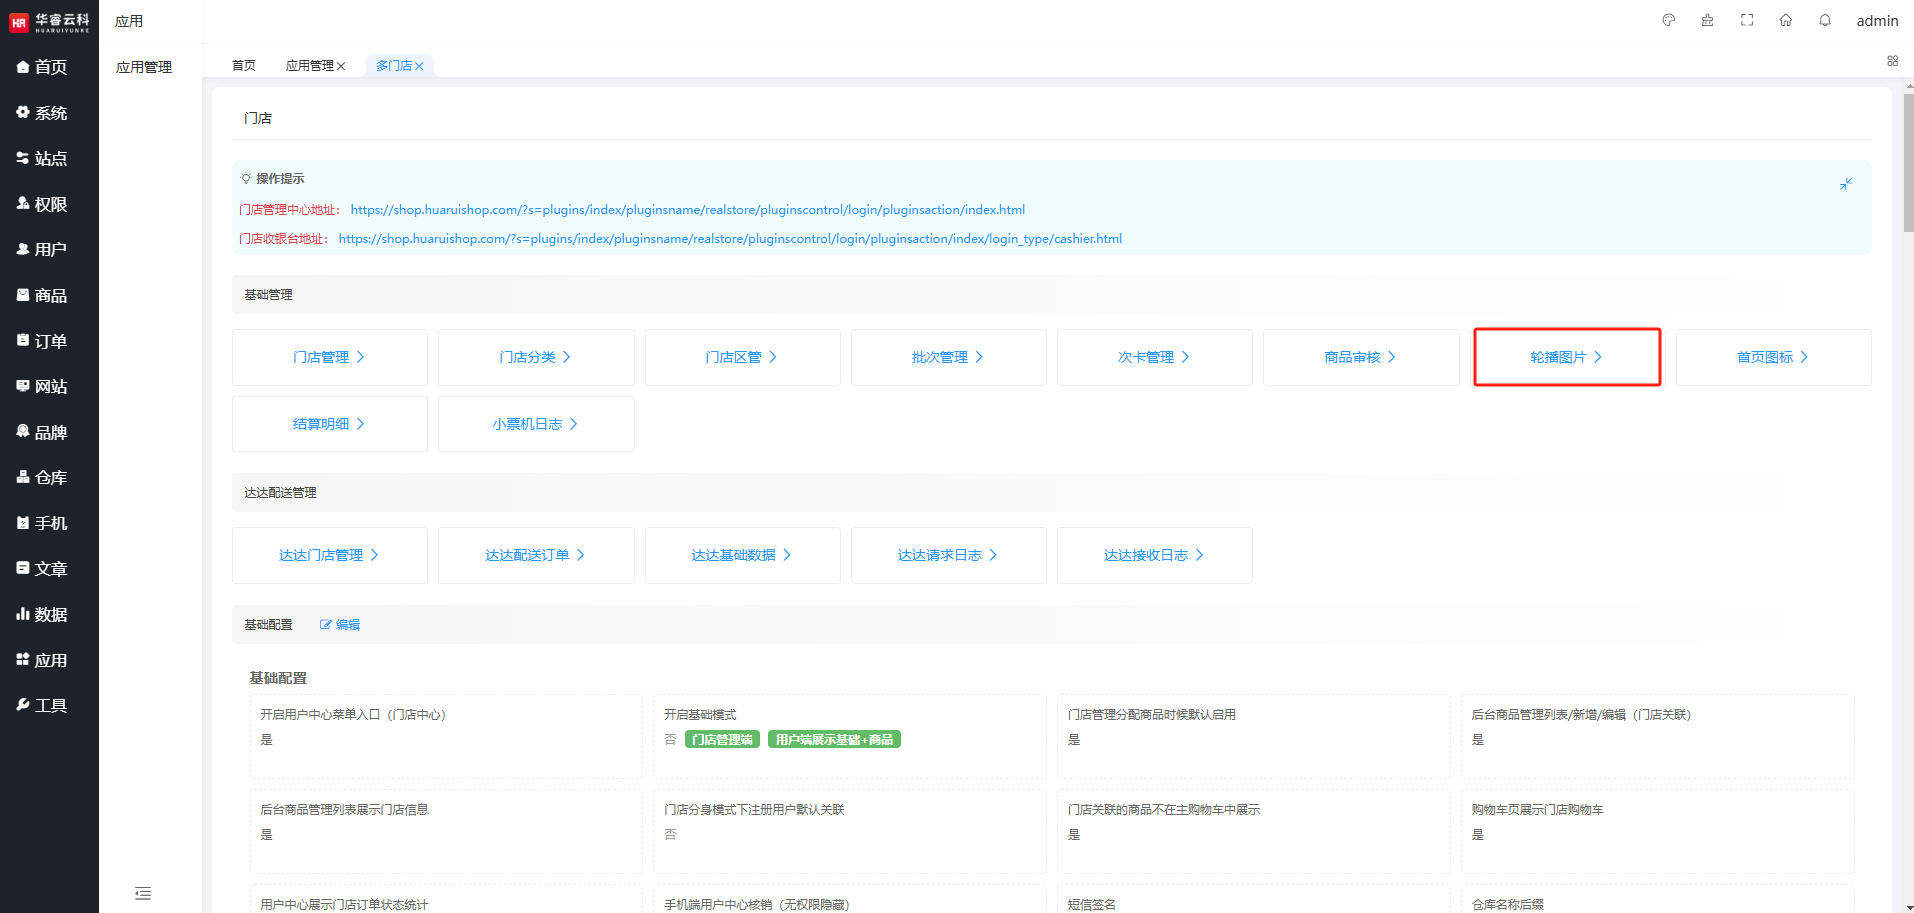Collapse the 操作提示 tips panel

coord(1846,184)
